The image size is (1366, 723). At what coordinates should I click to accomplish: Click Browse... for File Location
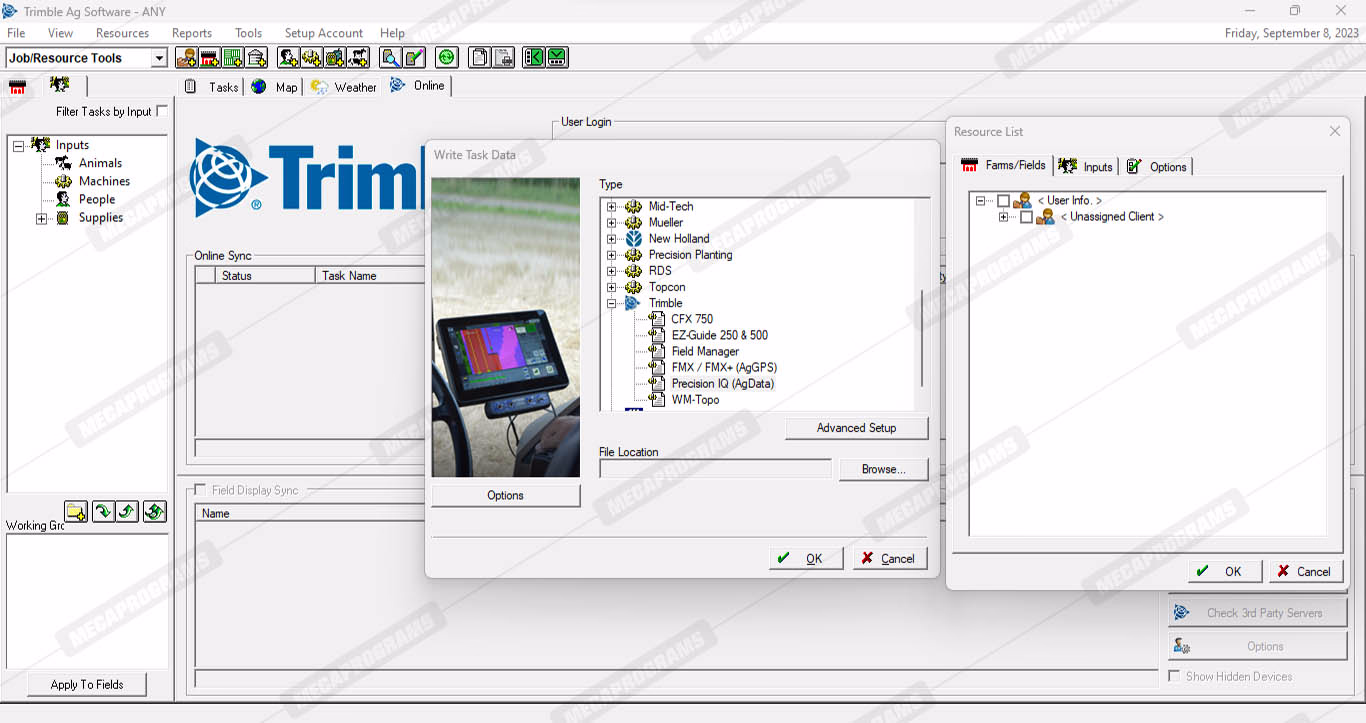coord(883,469)
